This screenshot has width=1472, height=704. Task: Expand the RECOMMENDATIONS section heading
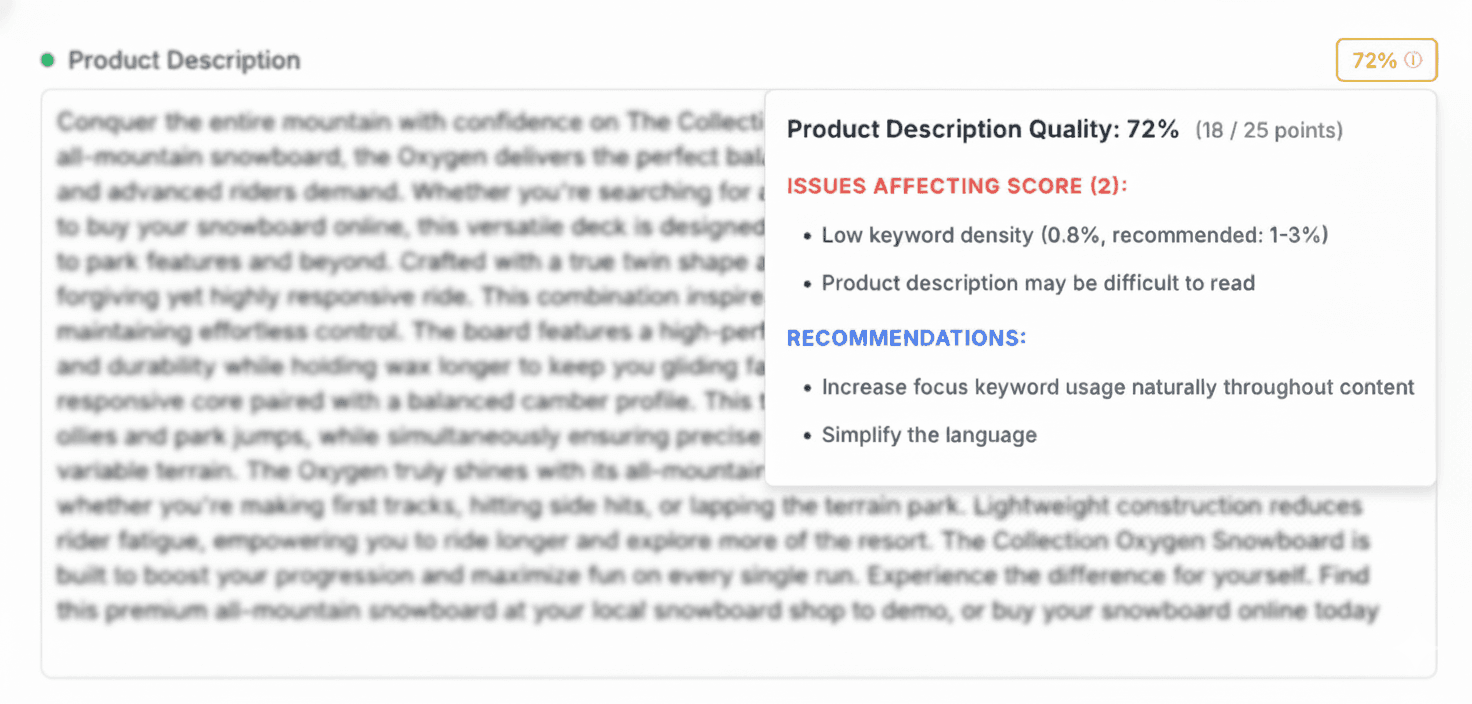pyautogui.click(x=905, y=338)
